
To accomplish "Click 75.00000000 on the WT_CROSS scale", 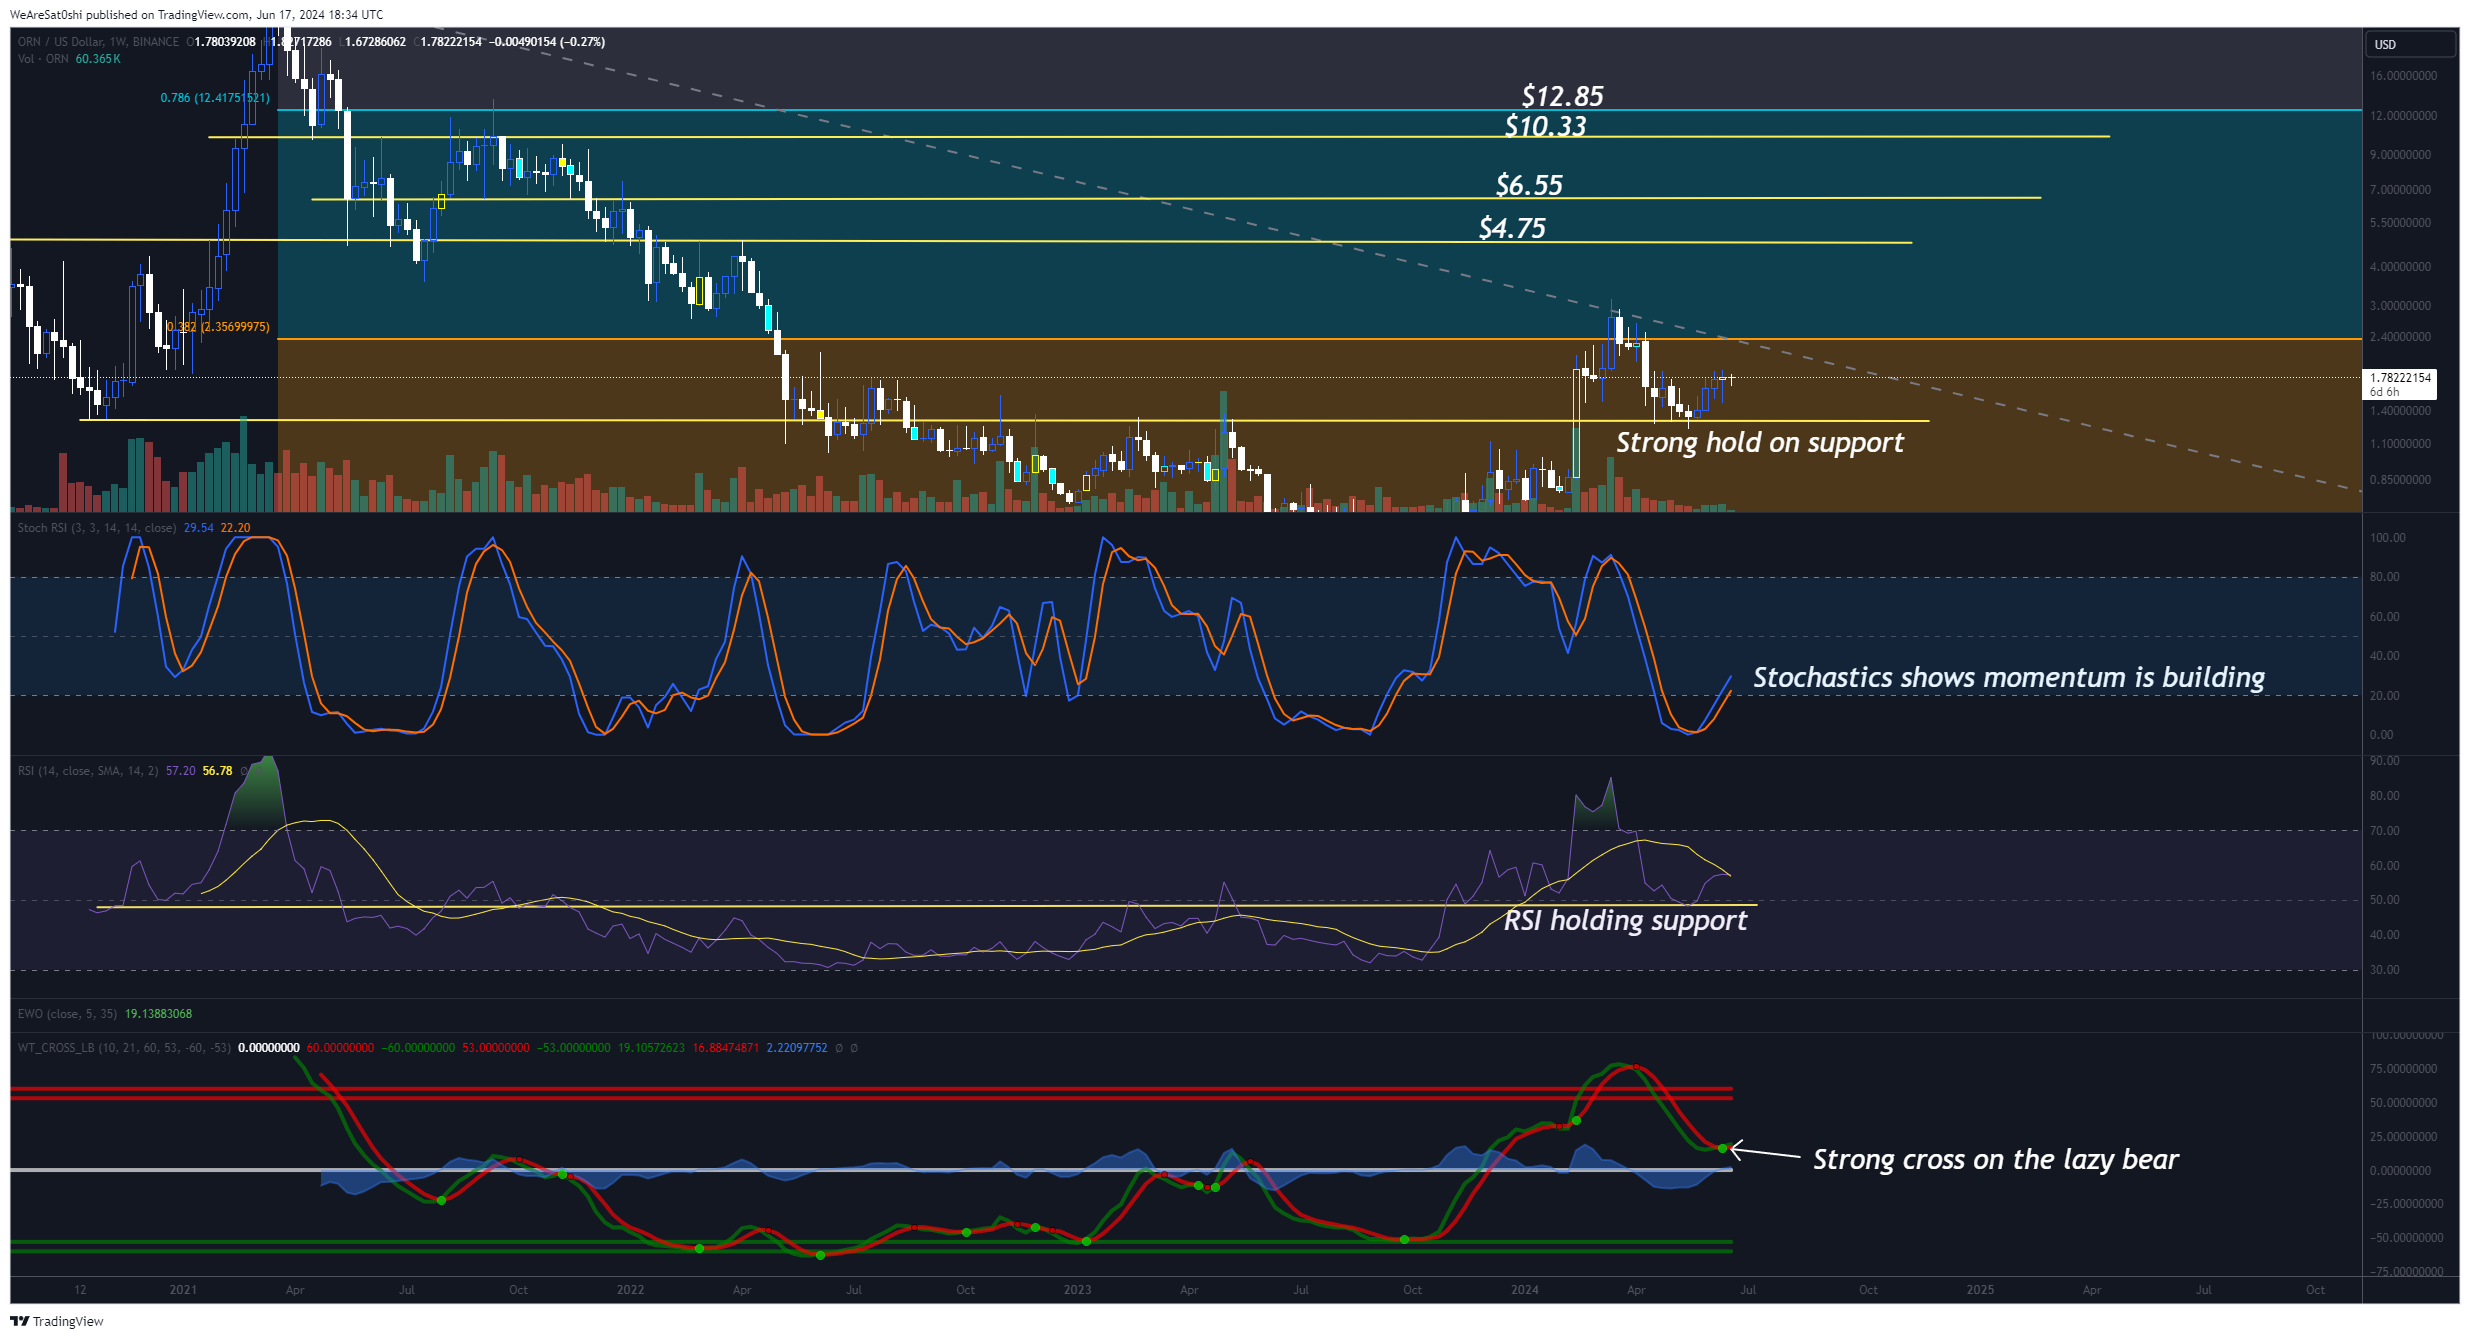I will click(2403, 1069).
